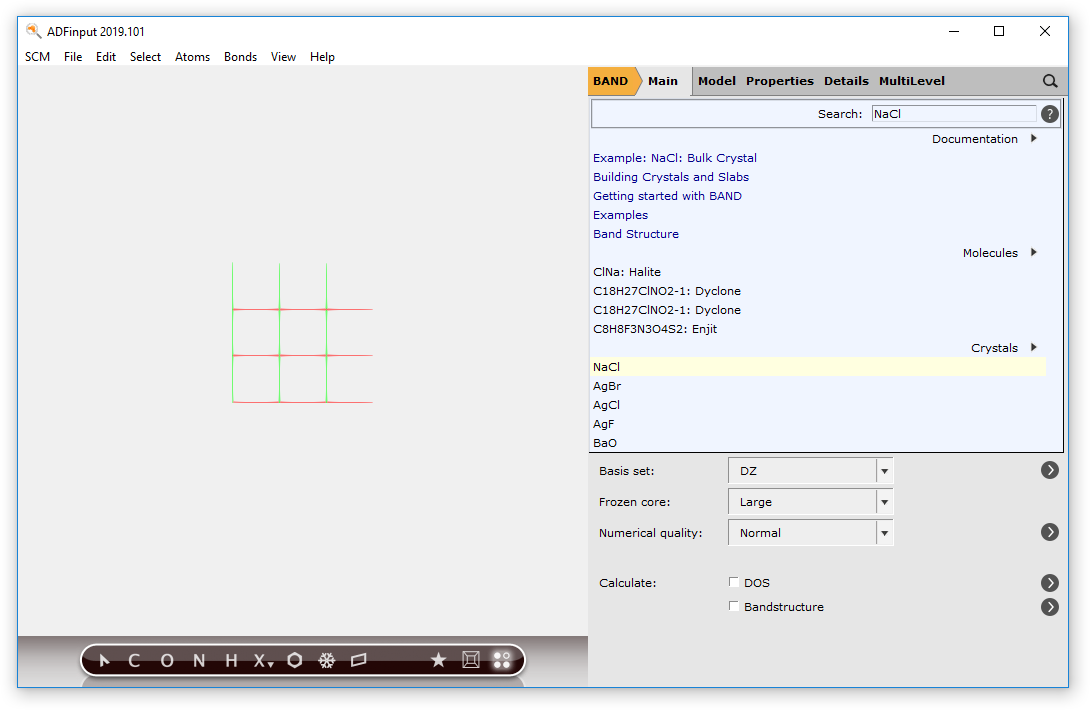
Task: Change Frozen core via its dropdown
Action: point(884,501)
